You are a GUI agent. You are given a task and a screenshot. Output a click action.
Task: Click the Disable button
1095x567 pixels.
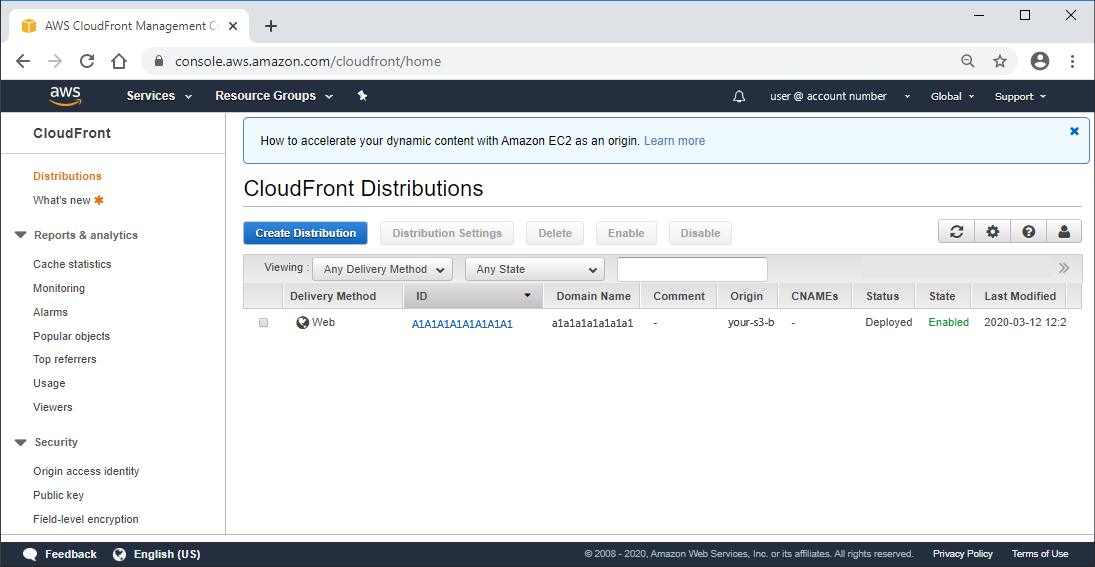[x=700, y=233]
